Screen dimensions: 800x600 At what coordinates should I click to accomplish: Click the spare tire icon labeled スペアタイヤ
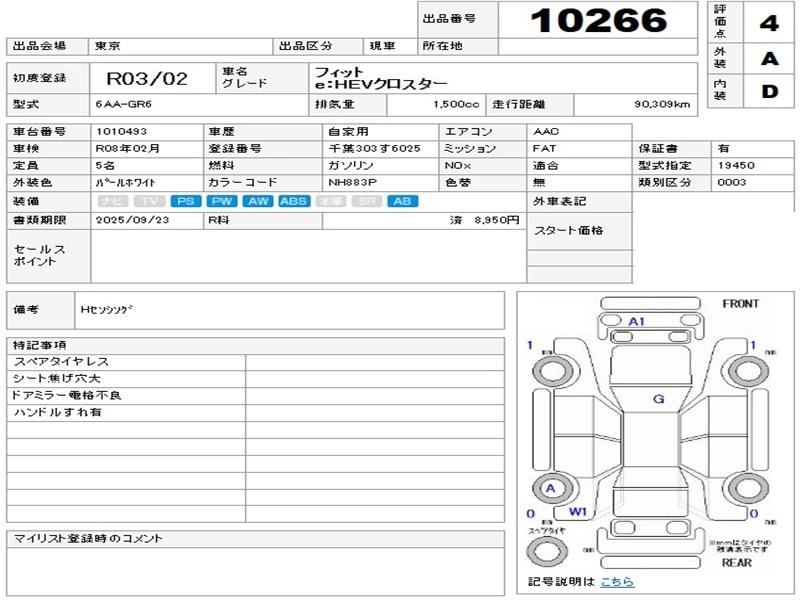[x=546, y=551]
